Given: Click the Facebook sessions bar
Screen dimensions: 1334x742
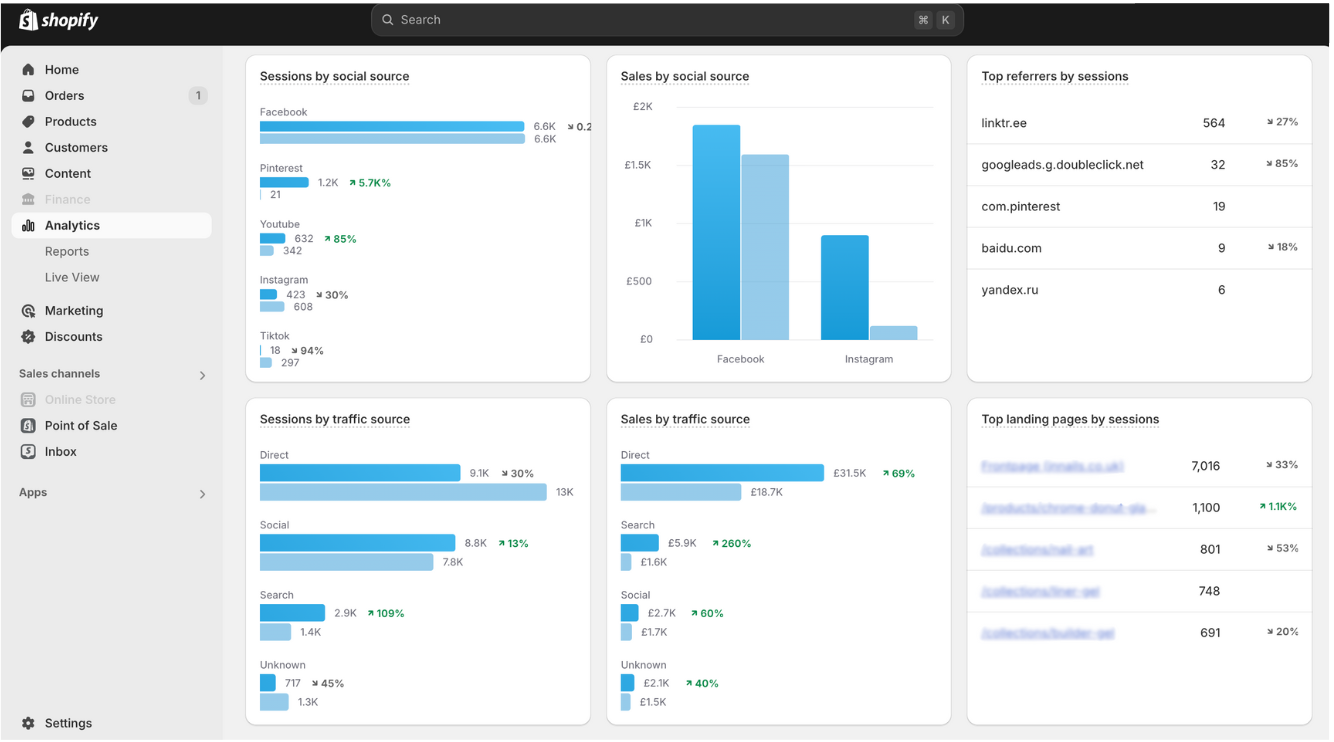Looking at the screenshot, I should pos(392,127).
